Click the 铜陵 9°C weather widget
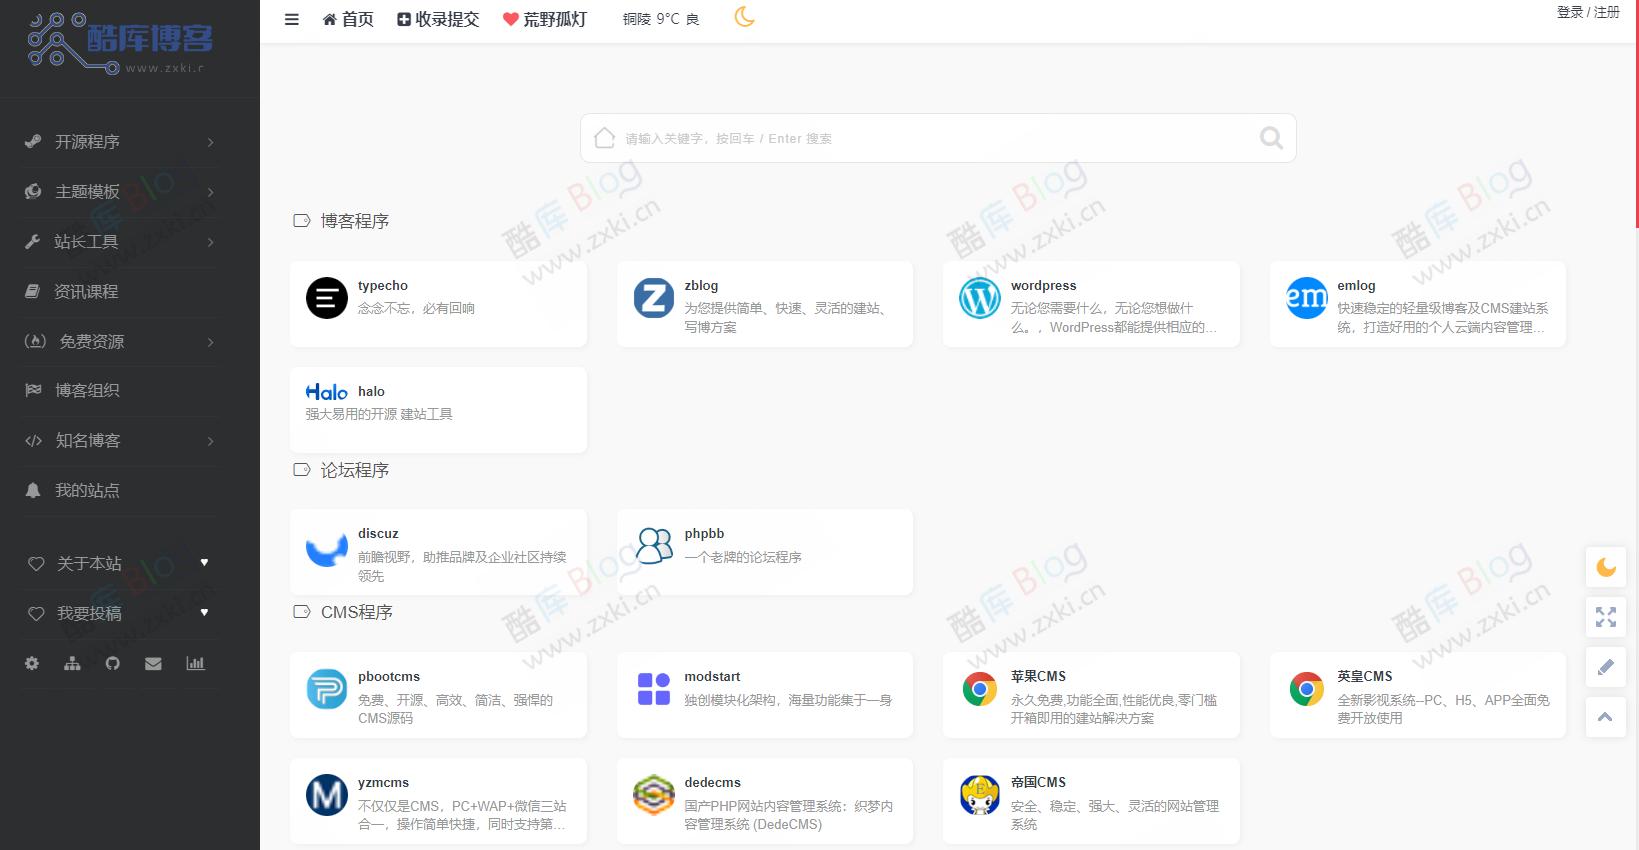1639x850 pixels. tap(661, 19)
